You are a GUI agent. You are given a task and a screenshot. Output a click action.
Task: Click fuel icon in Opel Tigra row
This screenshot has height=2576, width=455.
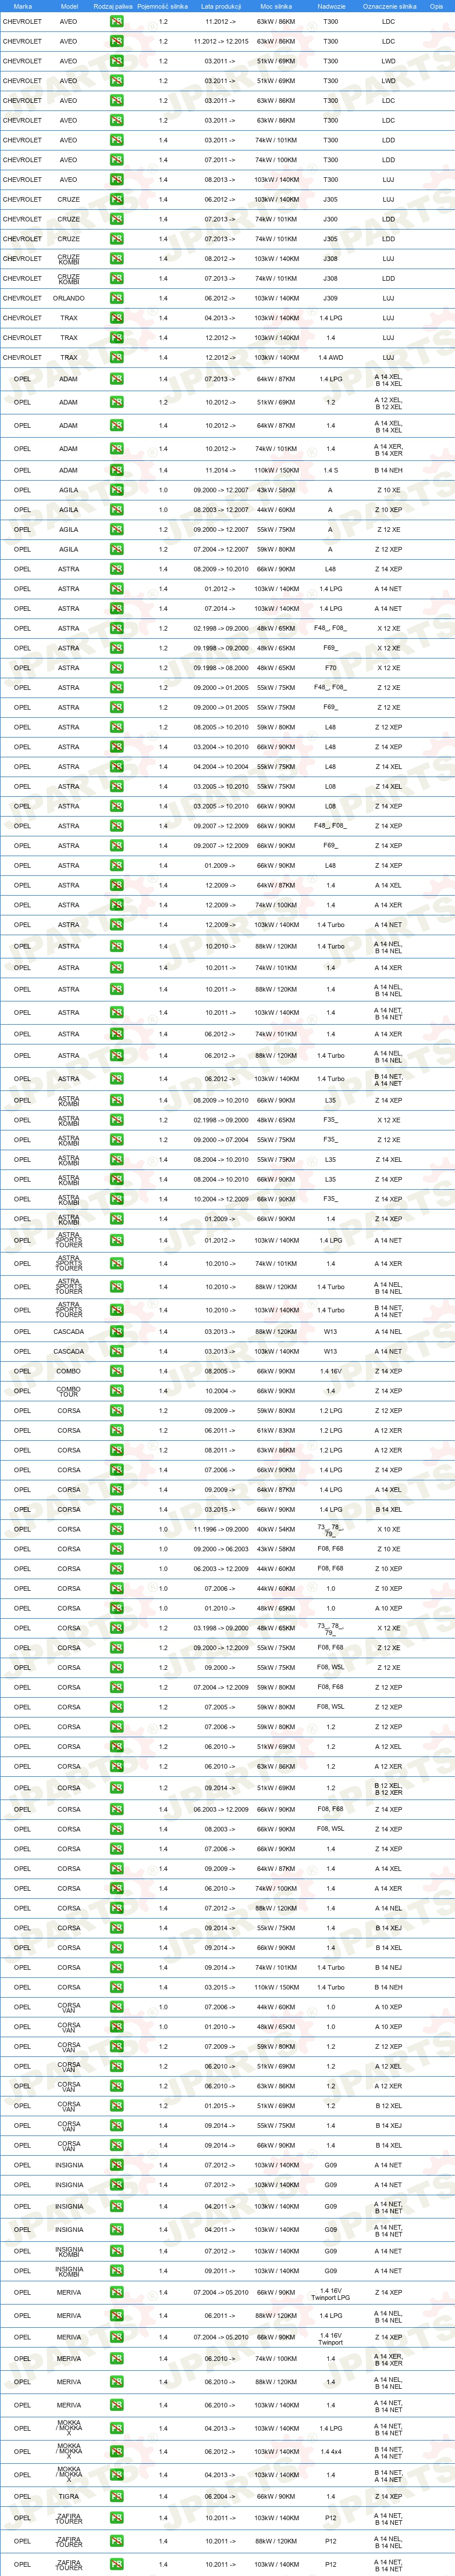coord(117,2497)
